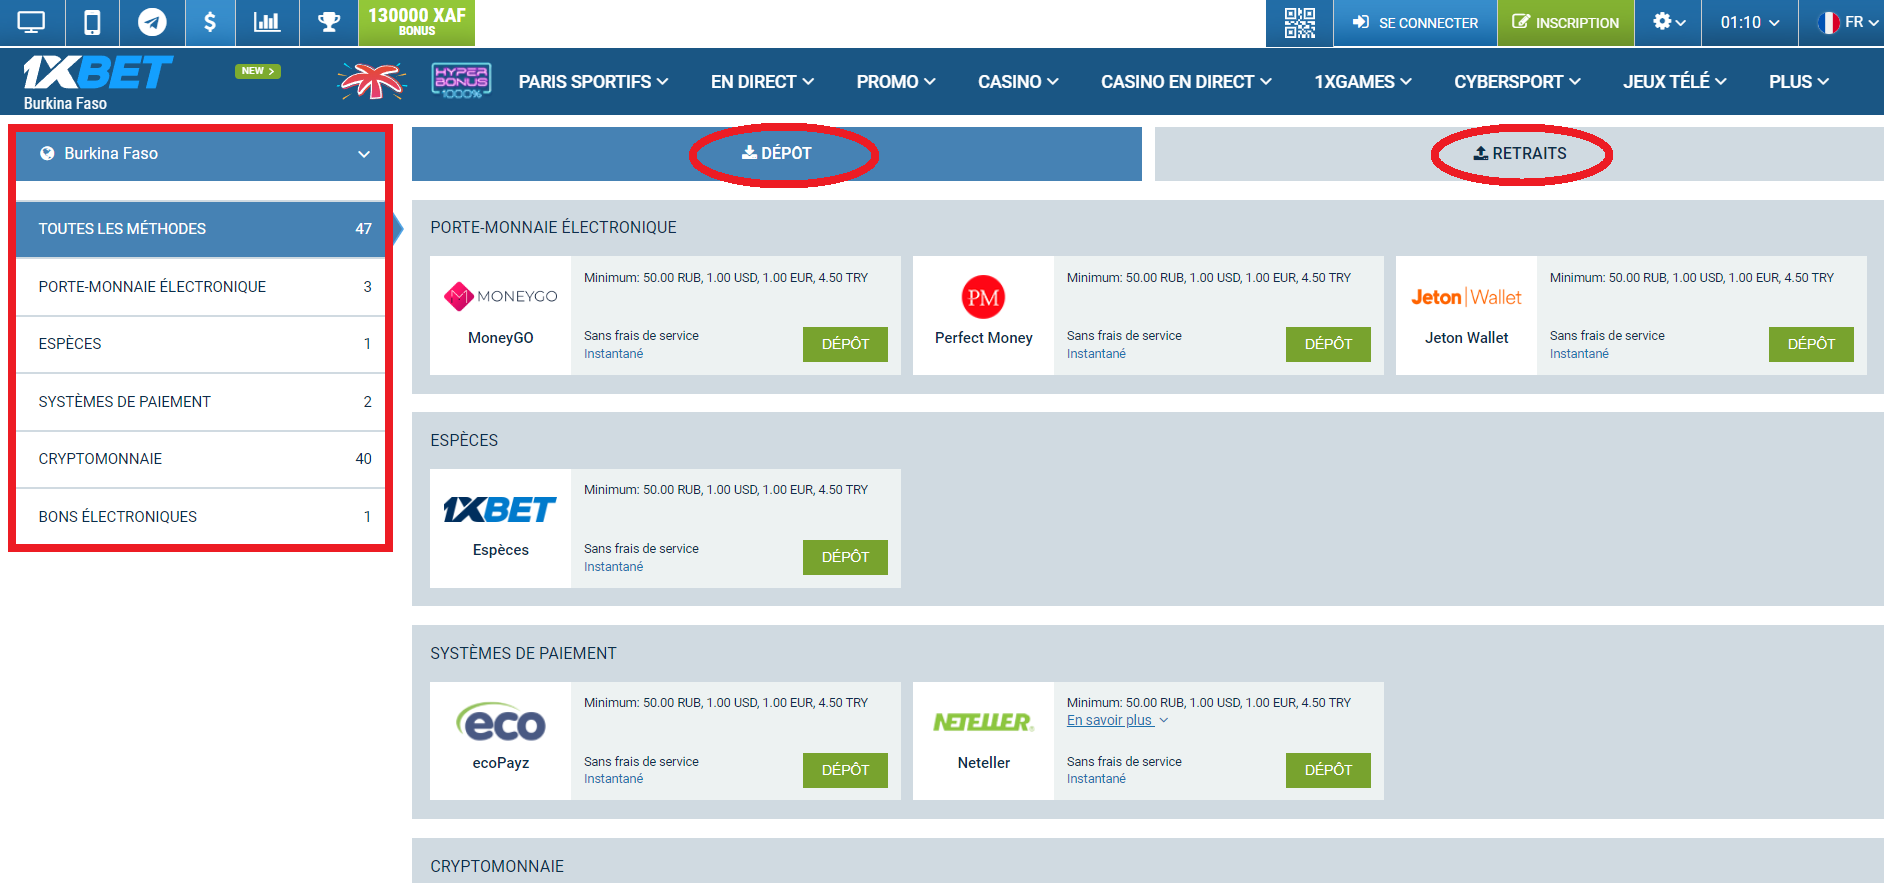Image resolution: width=1884 pixels, height=883 pixels.
Task: Expand the Burkina Faso country selector
Action: click(200, 154)
